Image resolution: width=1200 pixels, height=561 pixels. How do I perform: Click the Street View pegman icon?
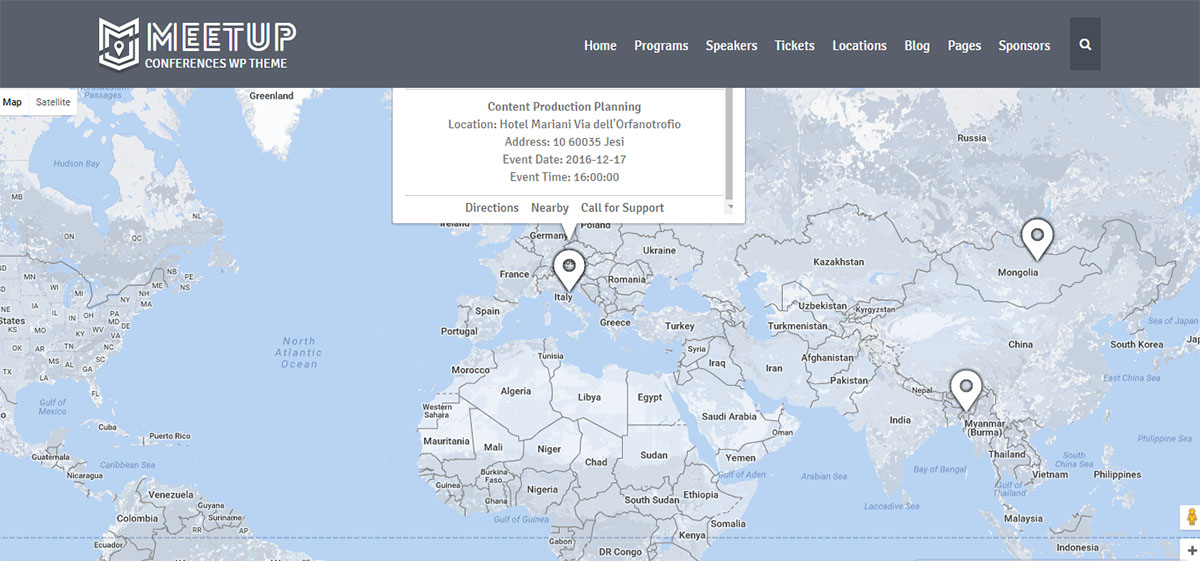(x=1190, y=517)
